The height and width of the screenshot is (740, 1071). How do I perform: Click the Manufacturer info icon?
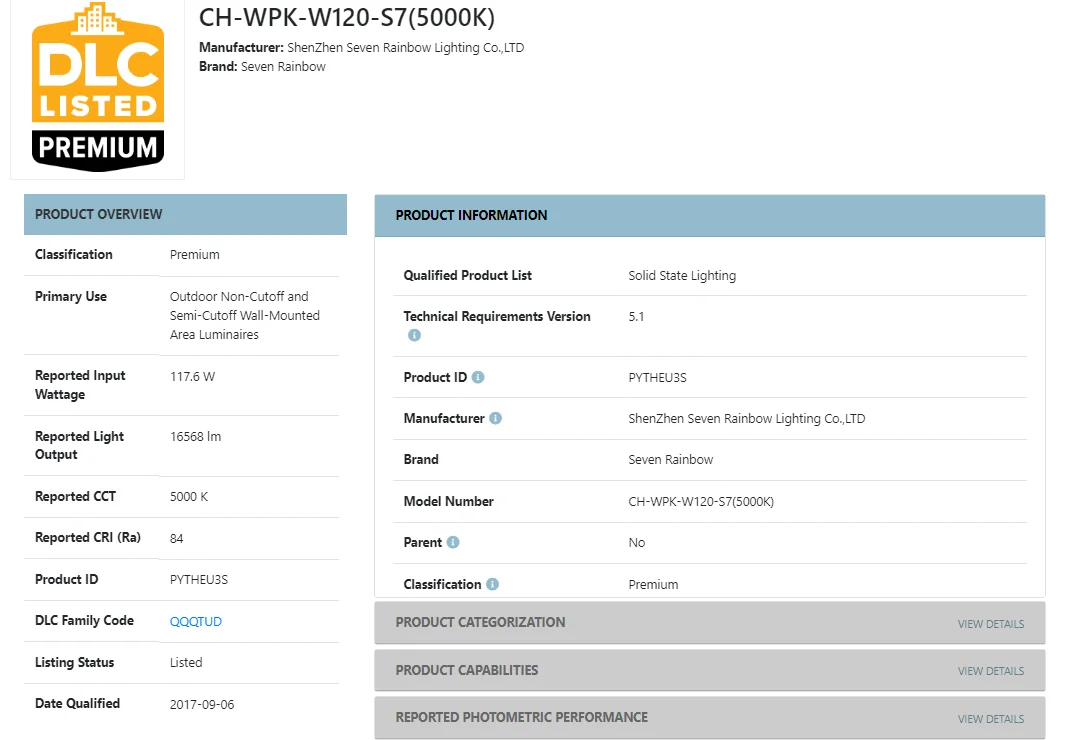tap(496, 419)
